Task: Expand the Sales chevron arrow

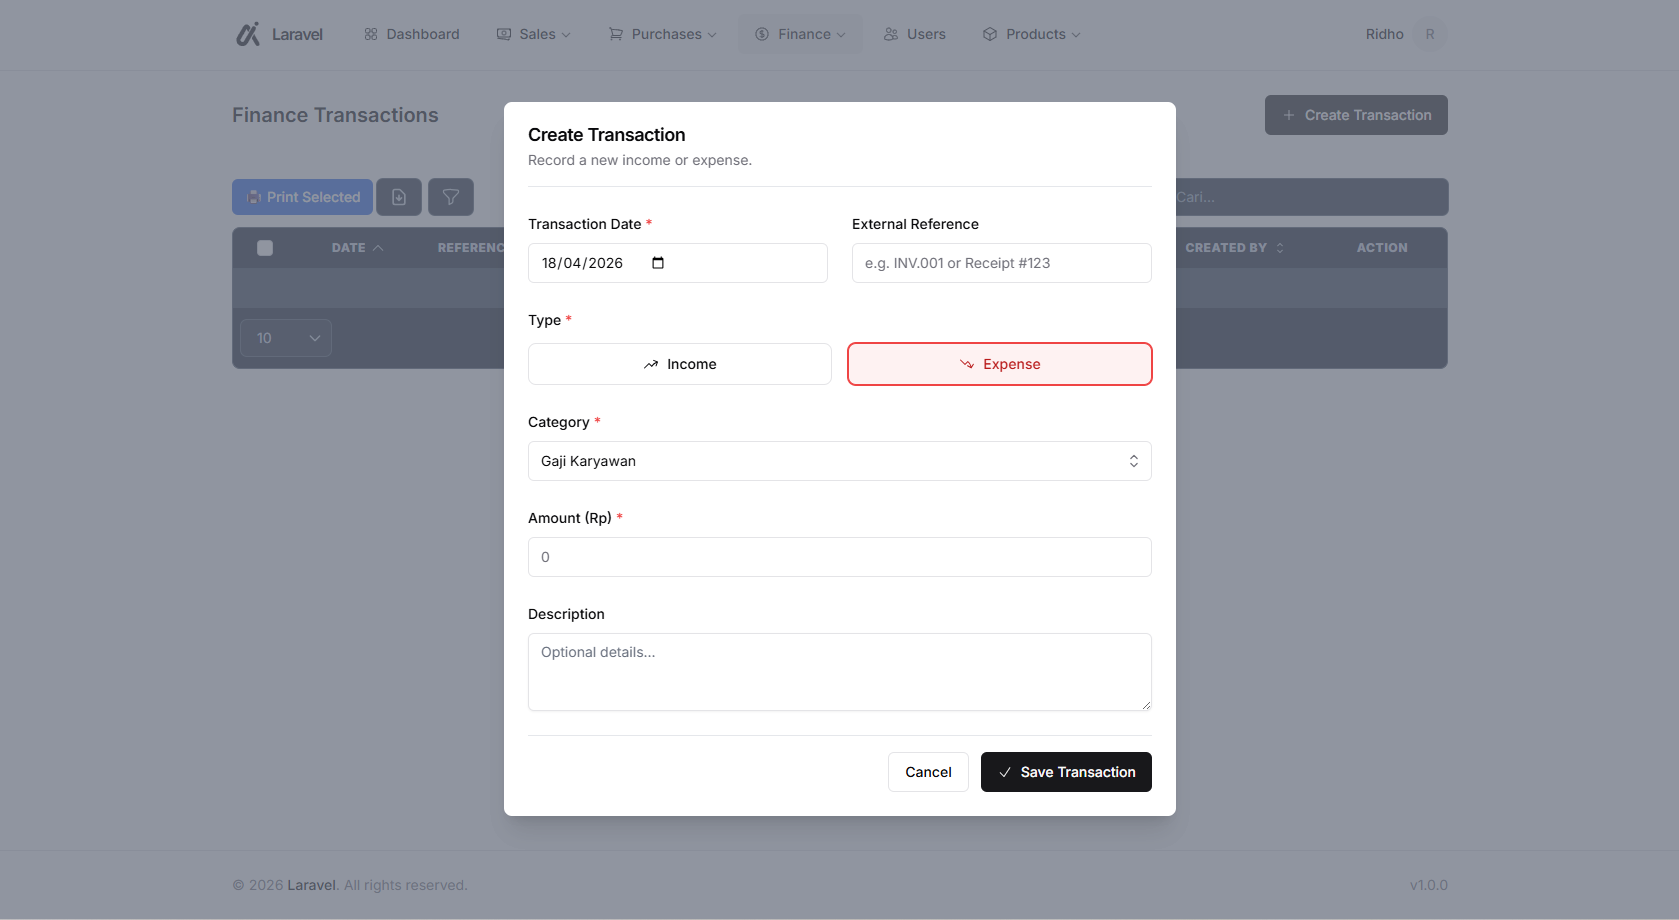Action: pos(566,35)
